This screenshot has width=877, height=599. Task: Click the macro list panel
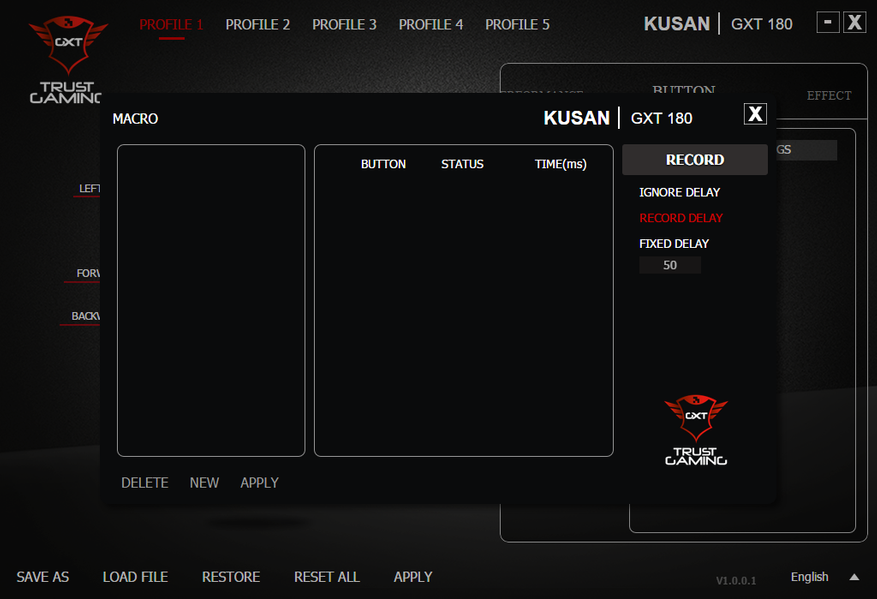(211, 300)
